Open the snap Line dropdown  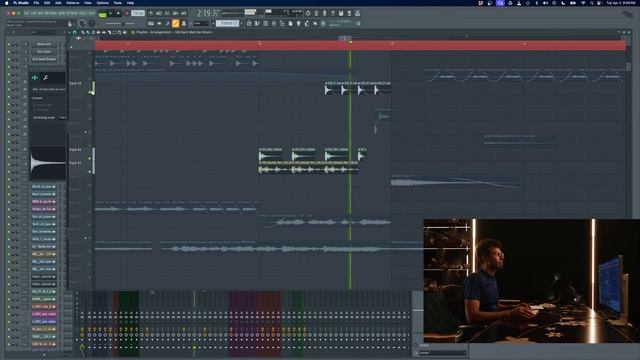point(201,24)
